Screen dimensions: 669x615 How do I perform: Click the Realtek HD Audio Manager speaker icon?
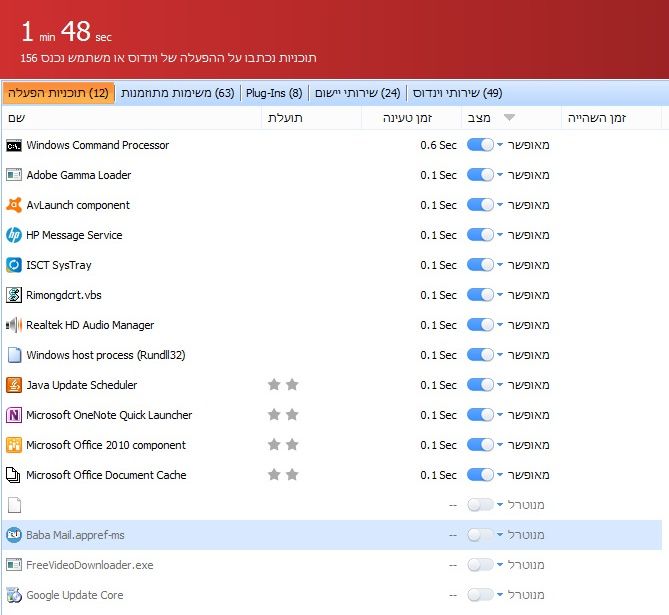pyautogui.click(x=14, y=325)
